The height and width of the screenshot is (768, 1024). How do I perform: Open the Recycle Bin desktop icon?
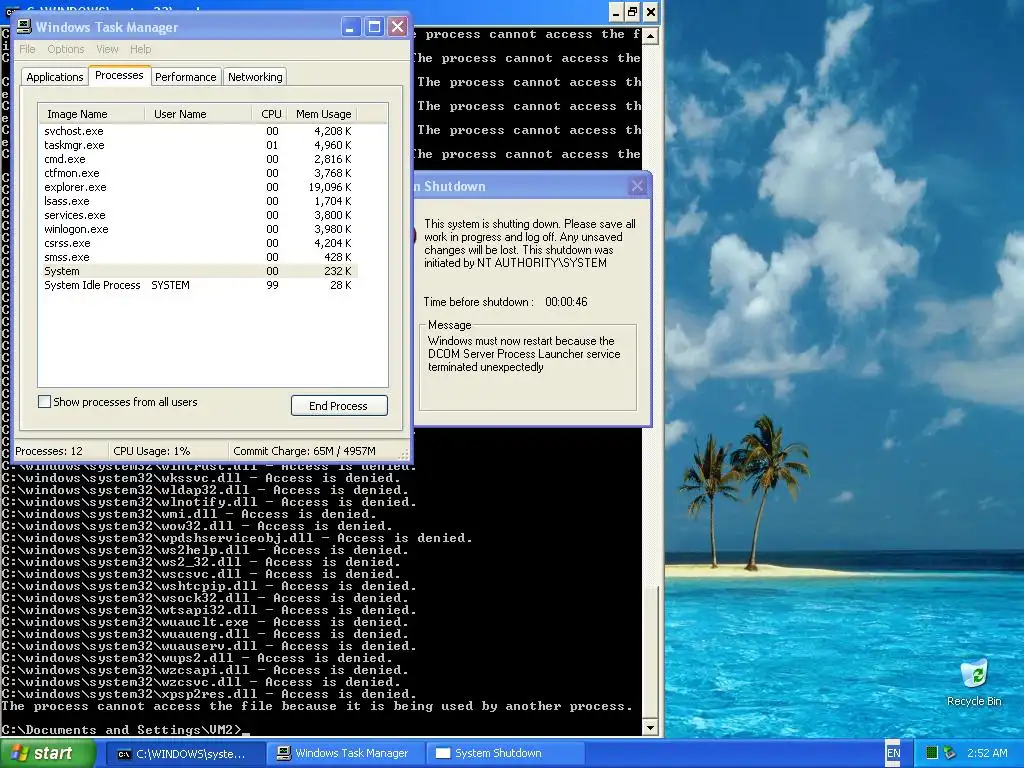click(x=974, y=682)
